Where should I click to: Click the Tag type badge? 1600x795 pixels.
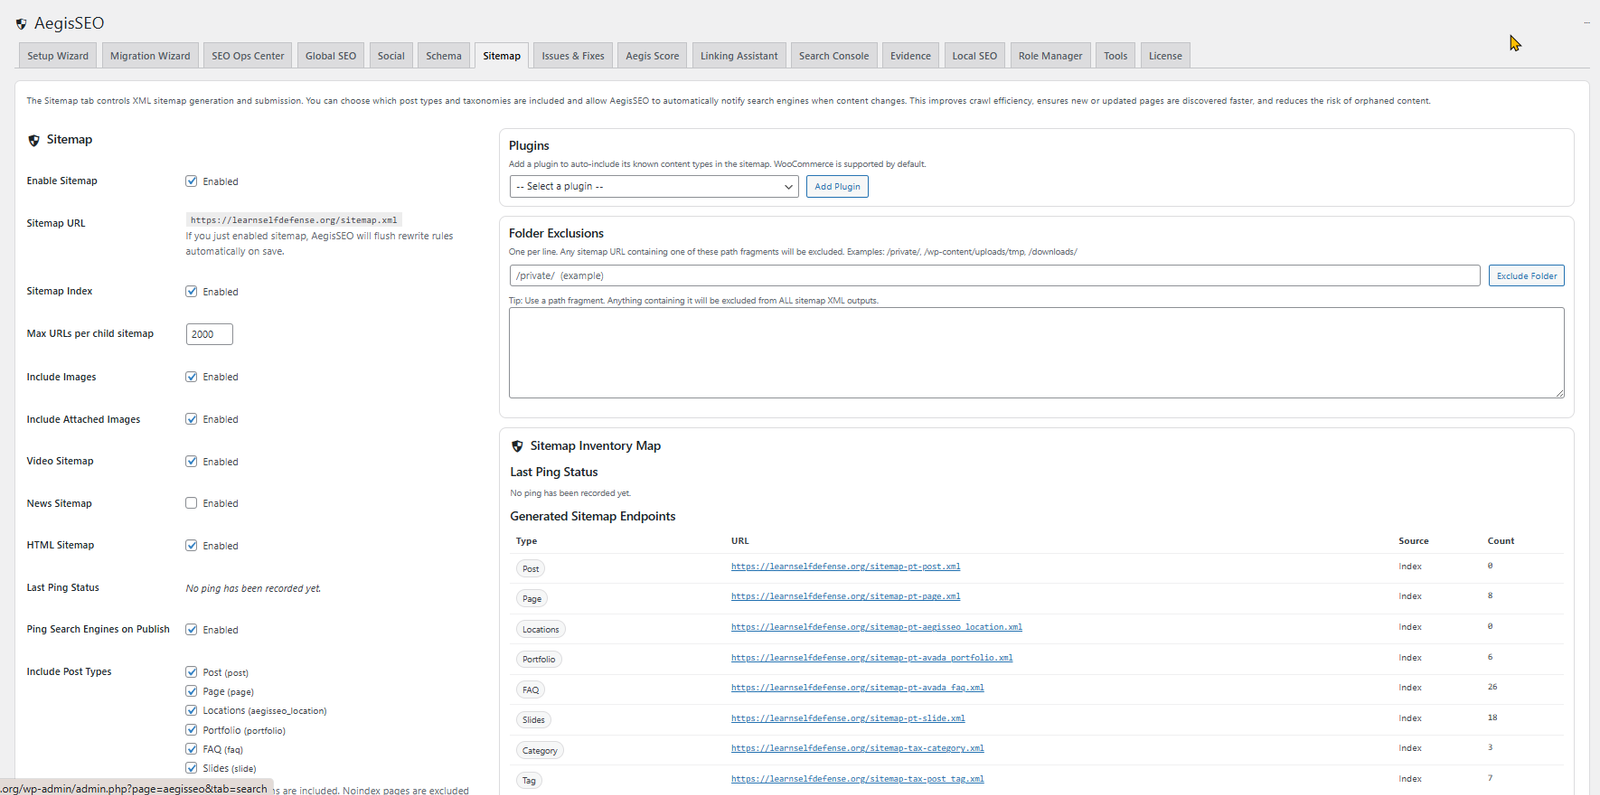pyautogui.click(x=529, y=781)
